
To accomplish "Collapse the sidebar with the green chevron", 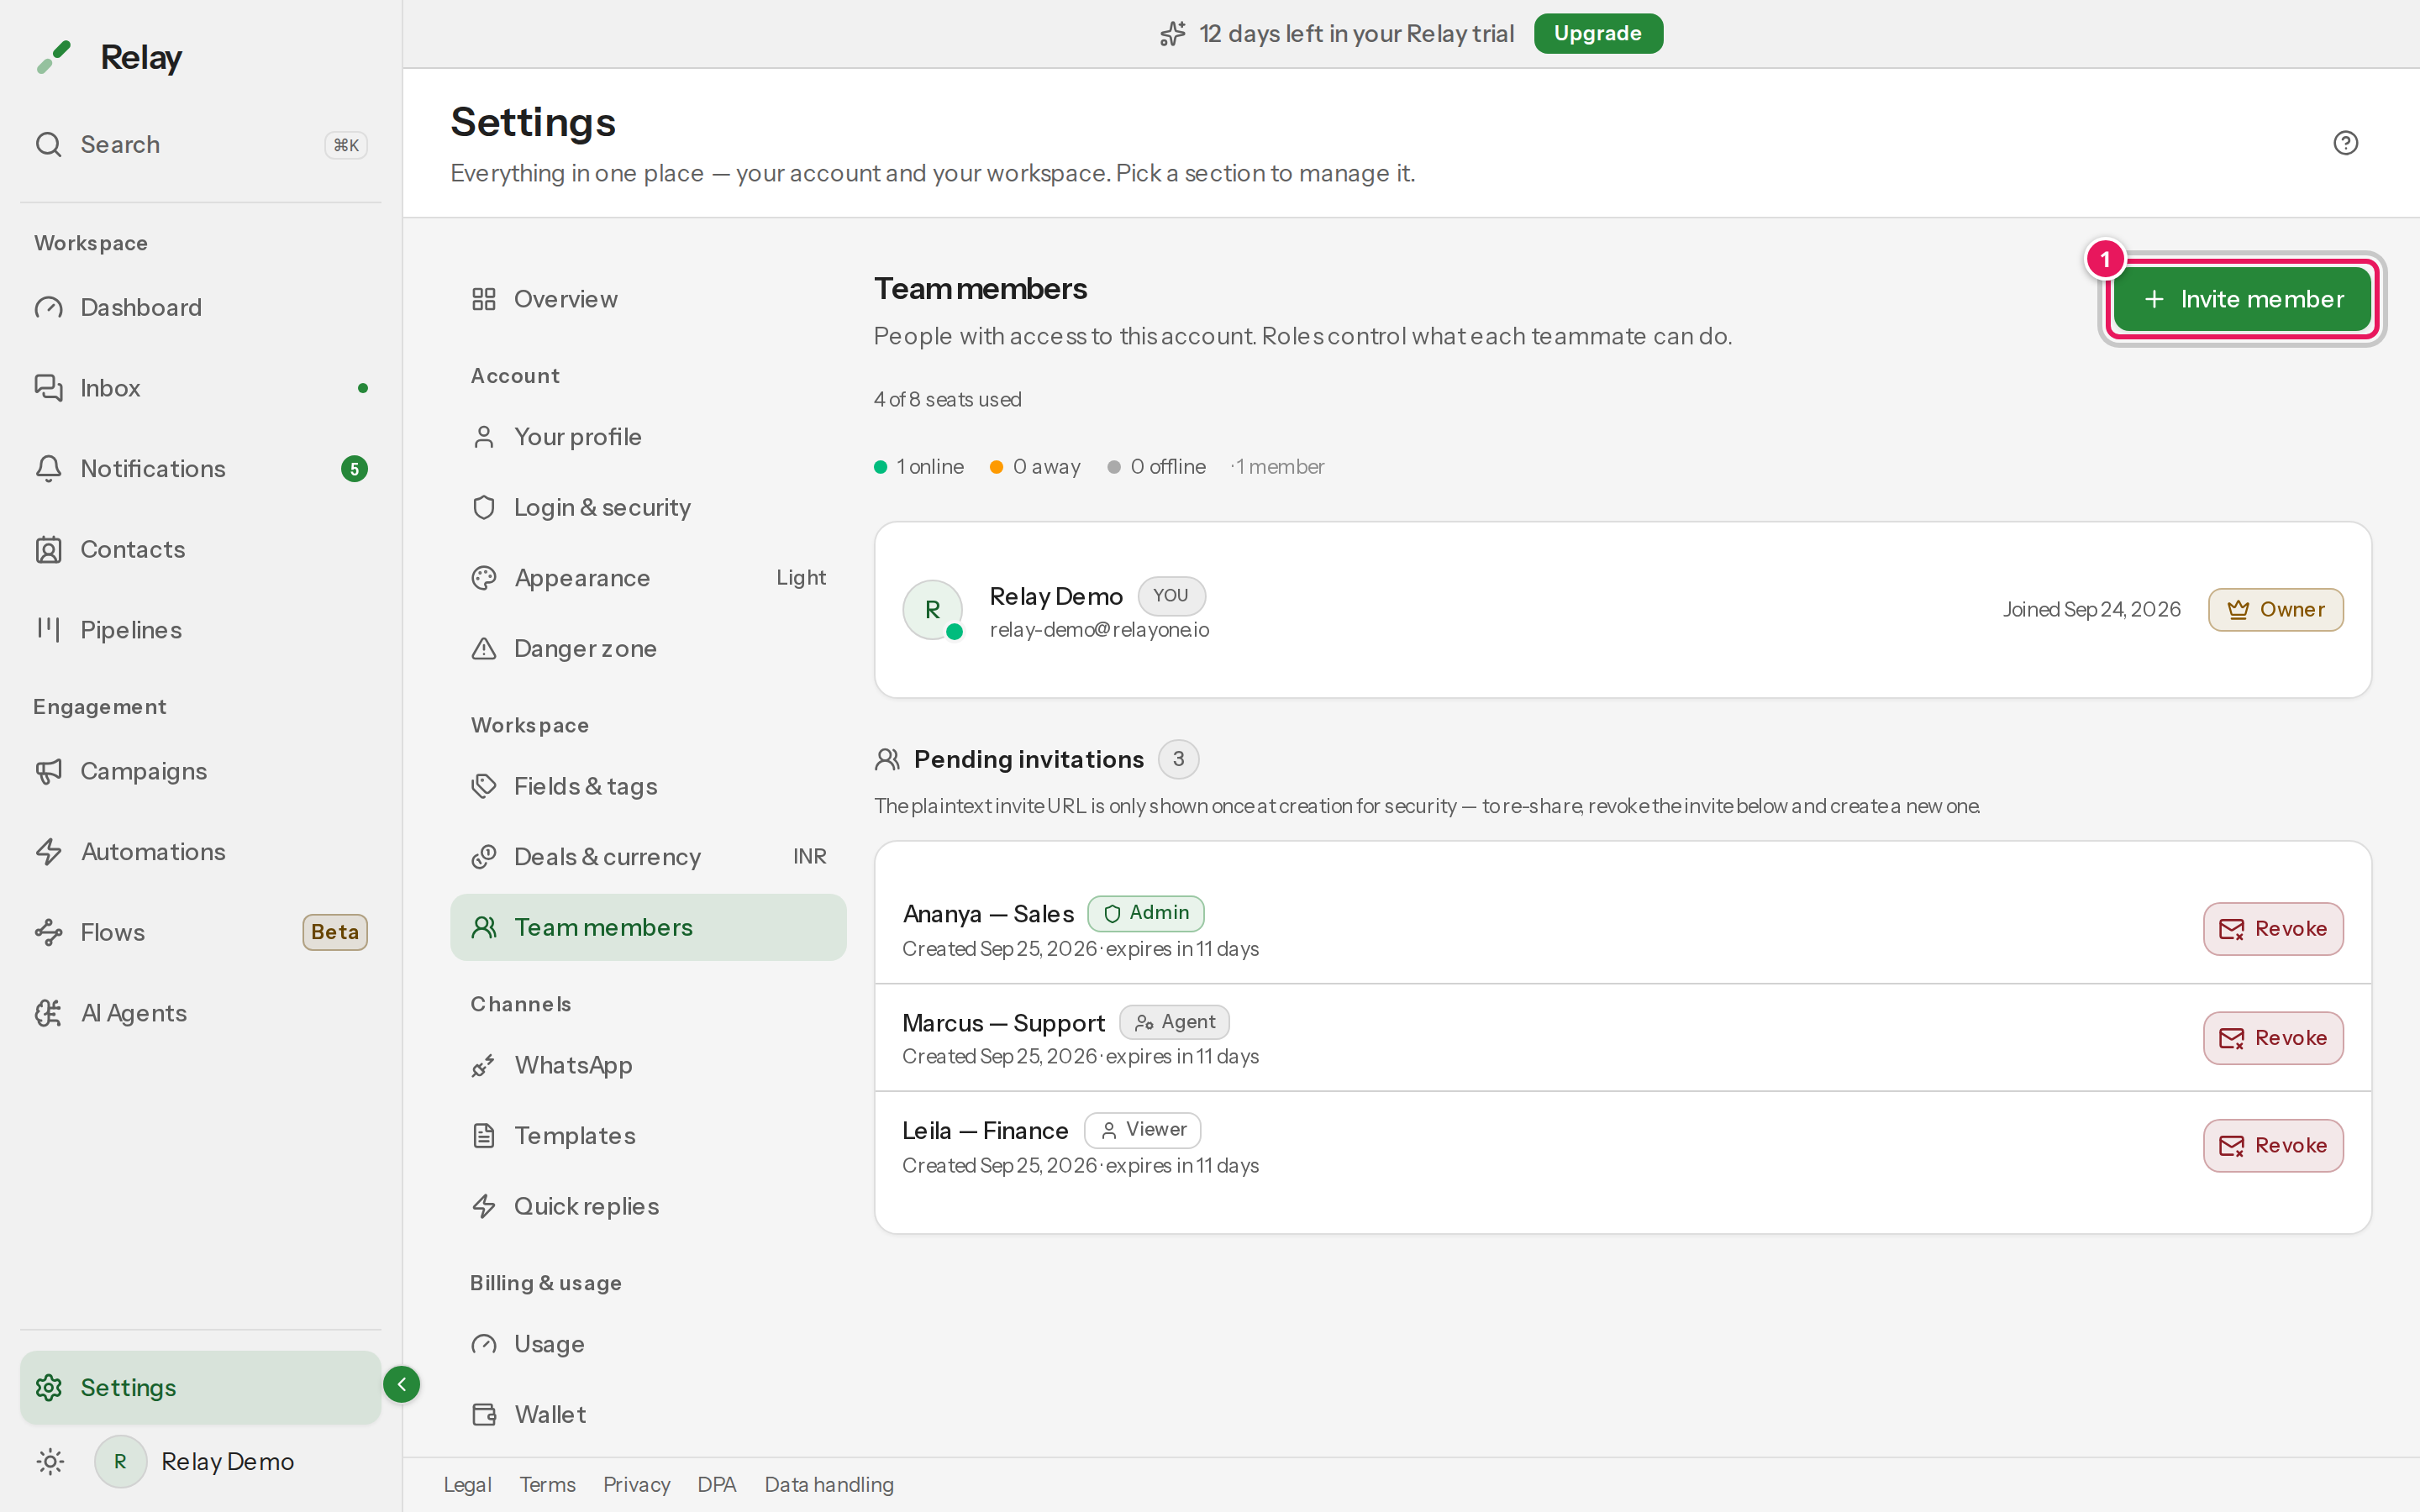I will (x=401, y=1384).
